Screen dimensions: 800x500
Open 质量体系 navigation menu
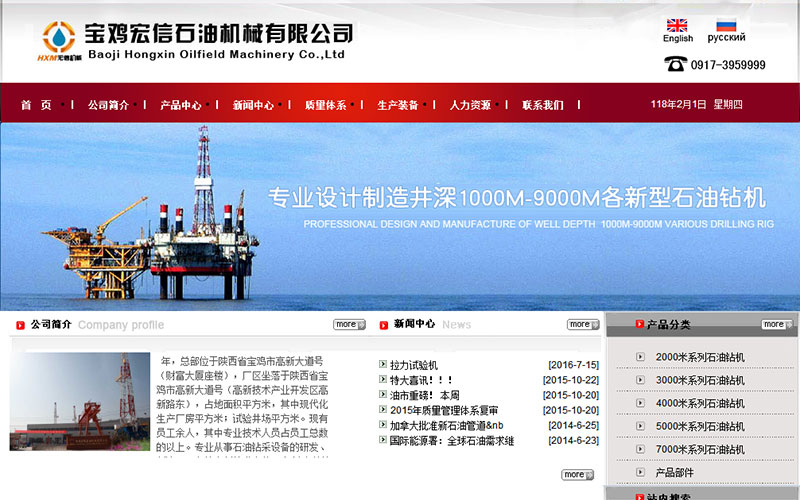point(326,105)
